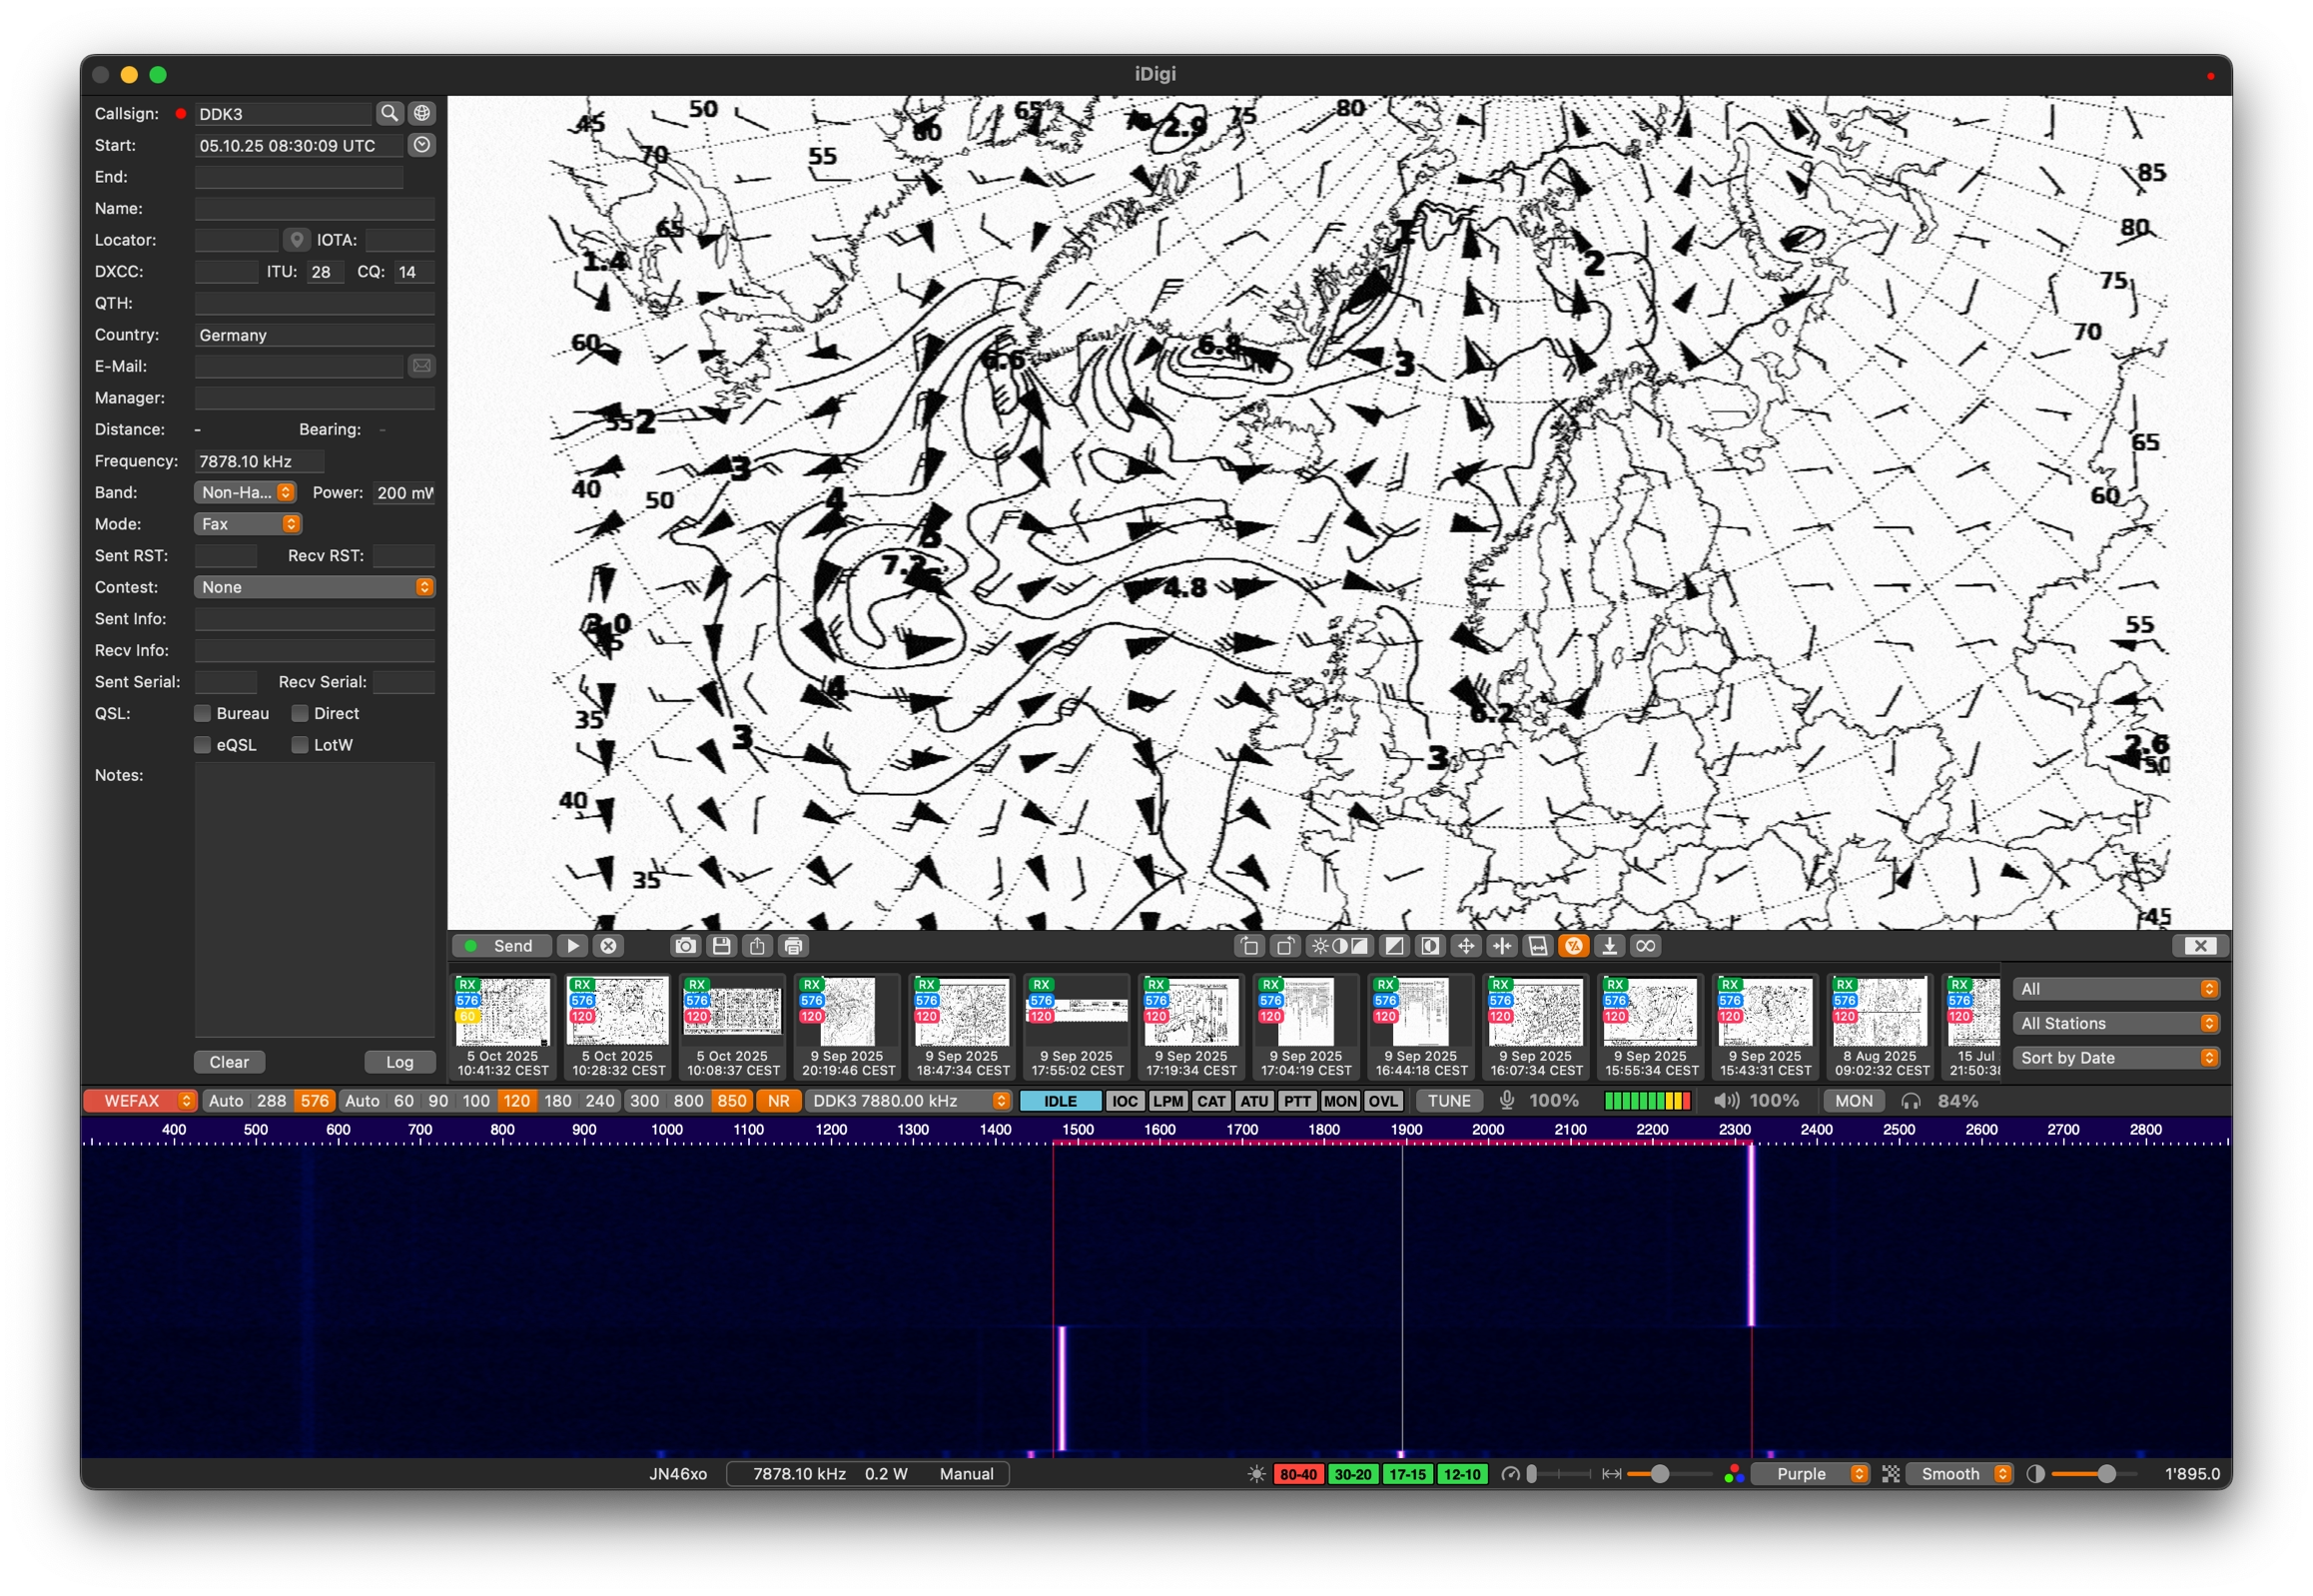Image resolution: width=2313 pixels, height=1596 pixels.
Task: Click the TUNE button
Action: tap(1448, 1101)
